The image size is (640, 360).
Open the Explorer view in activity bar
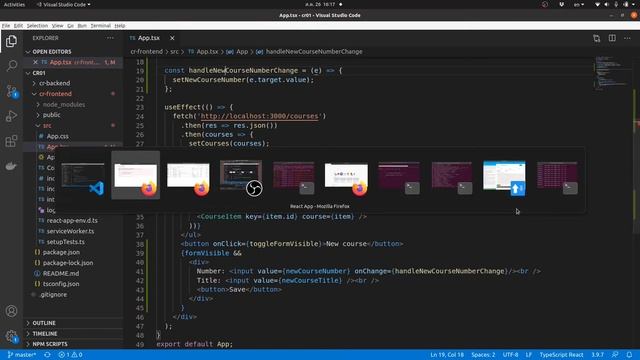[x=11, y=41]
